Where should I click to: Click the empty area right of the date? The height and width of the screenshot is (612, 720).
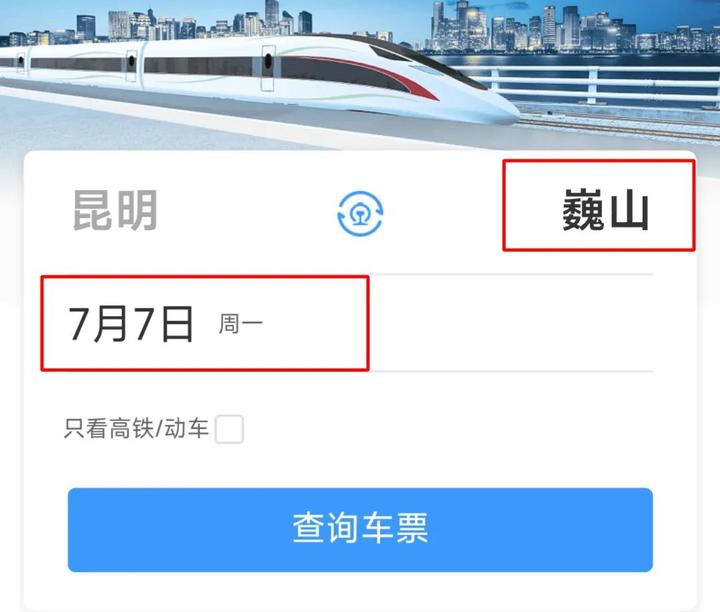511,323
